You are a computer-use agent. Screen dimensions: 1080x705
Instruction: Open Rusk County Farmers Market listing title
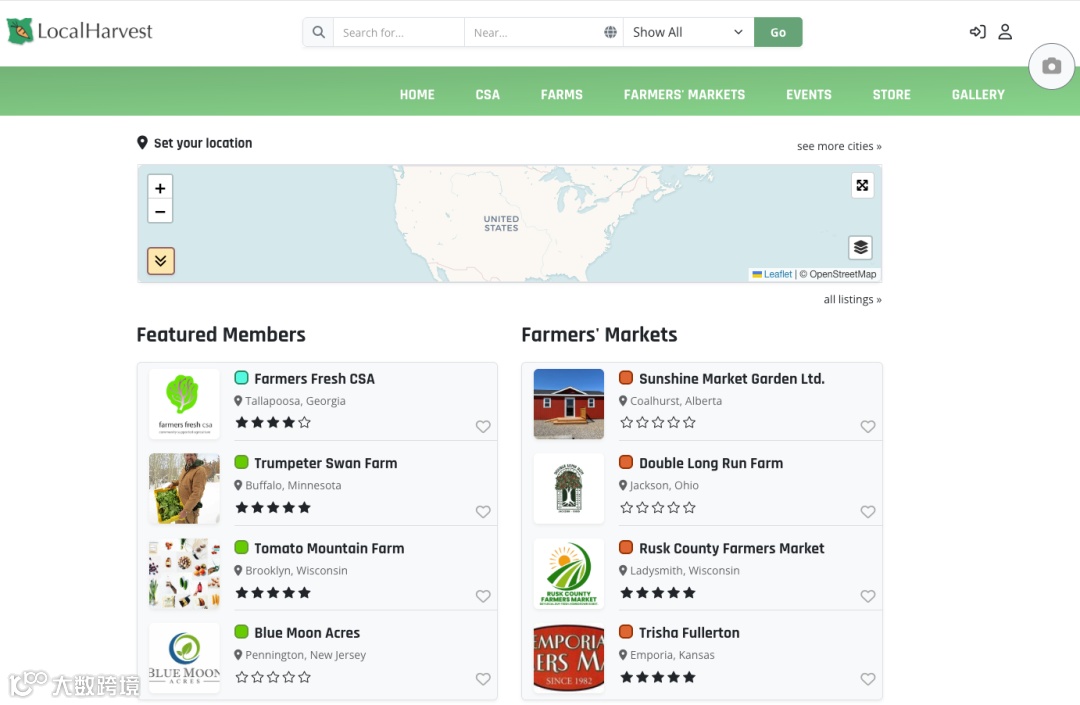click(x=731, y=549)
